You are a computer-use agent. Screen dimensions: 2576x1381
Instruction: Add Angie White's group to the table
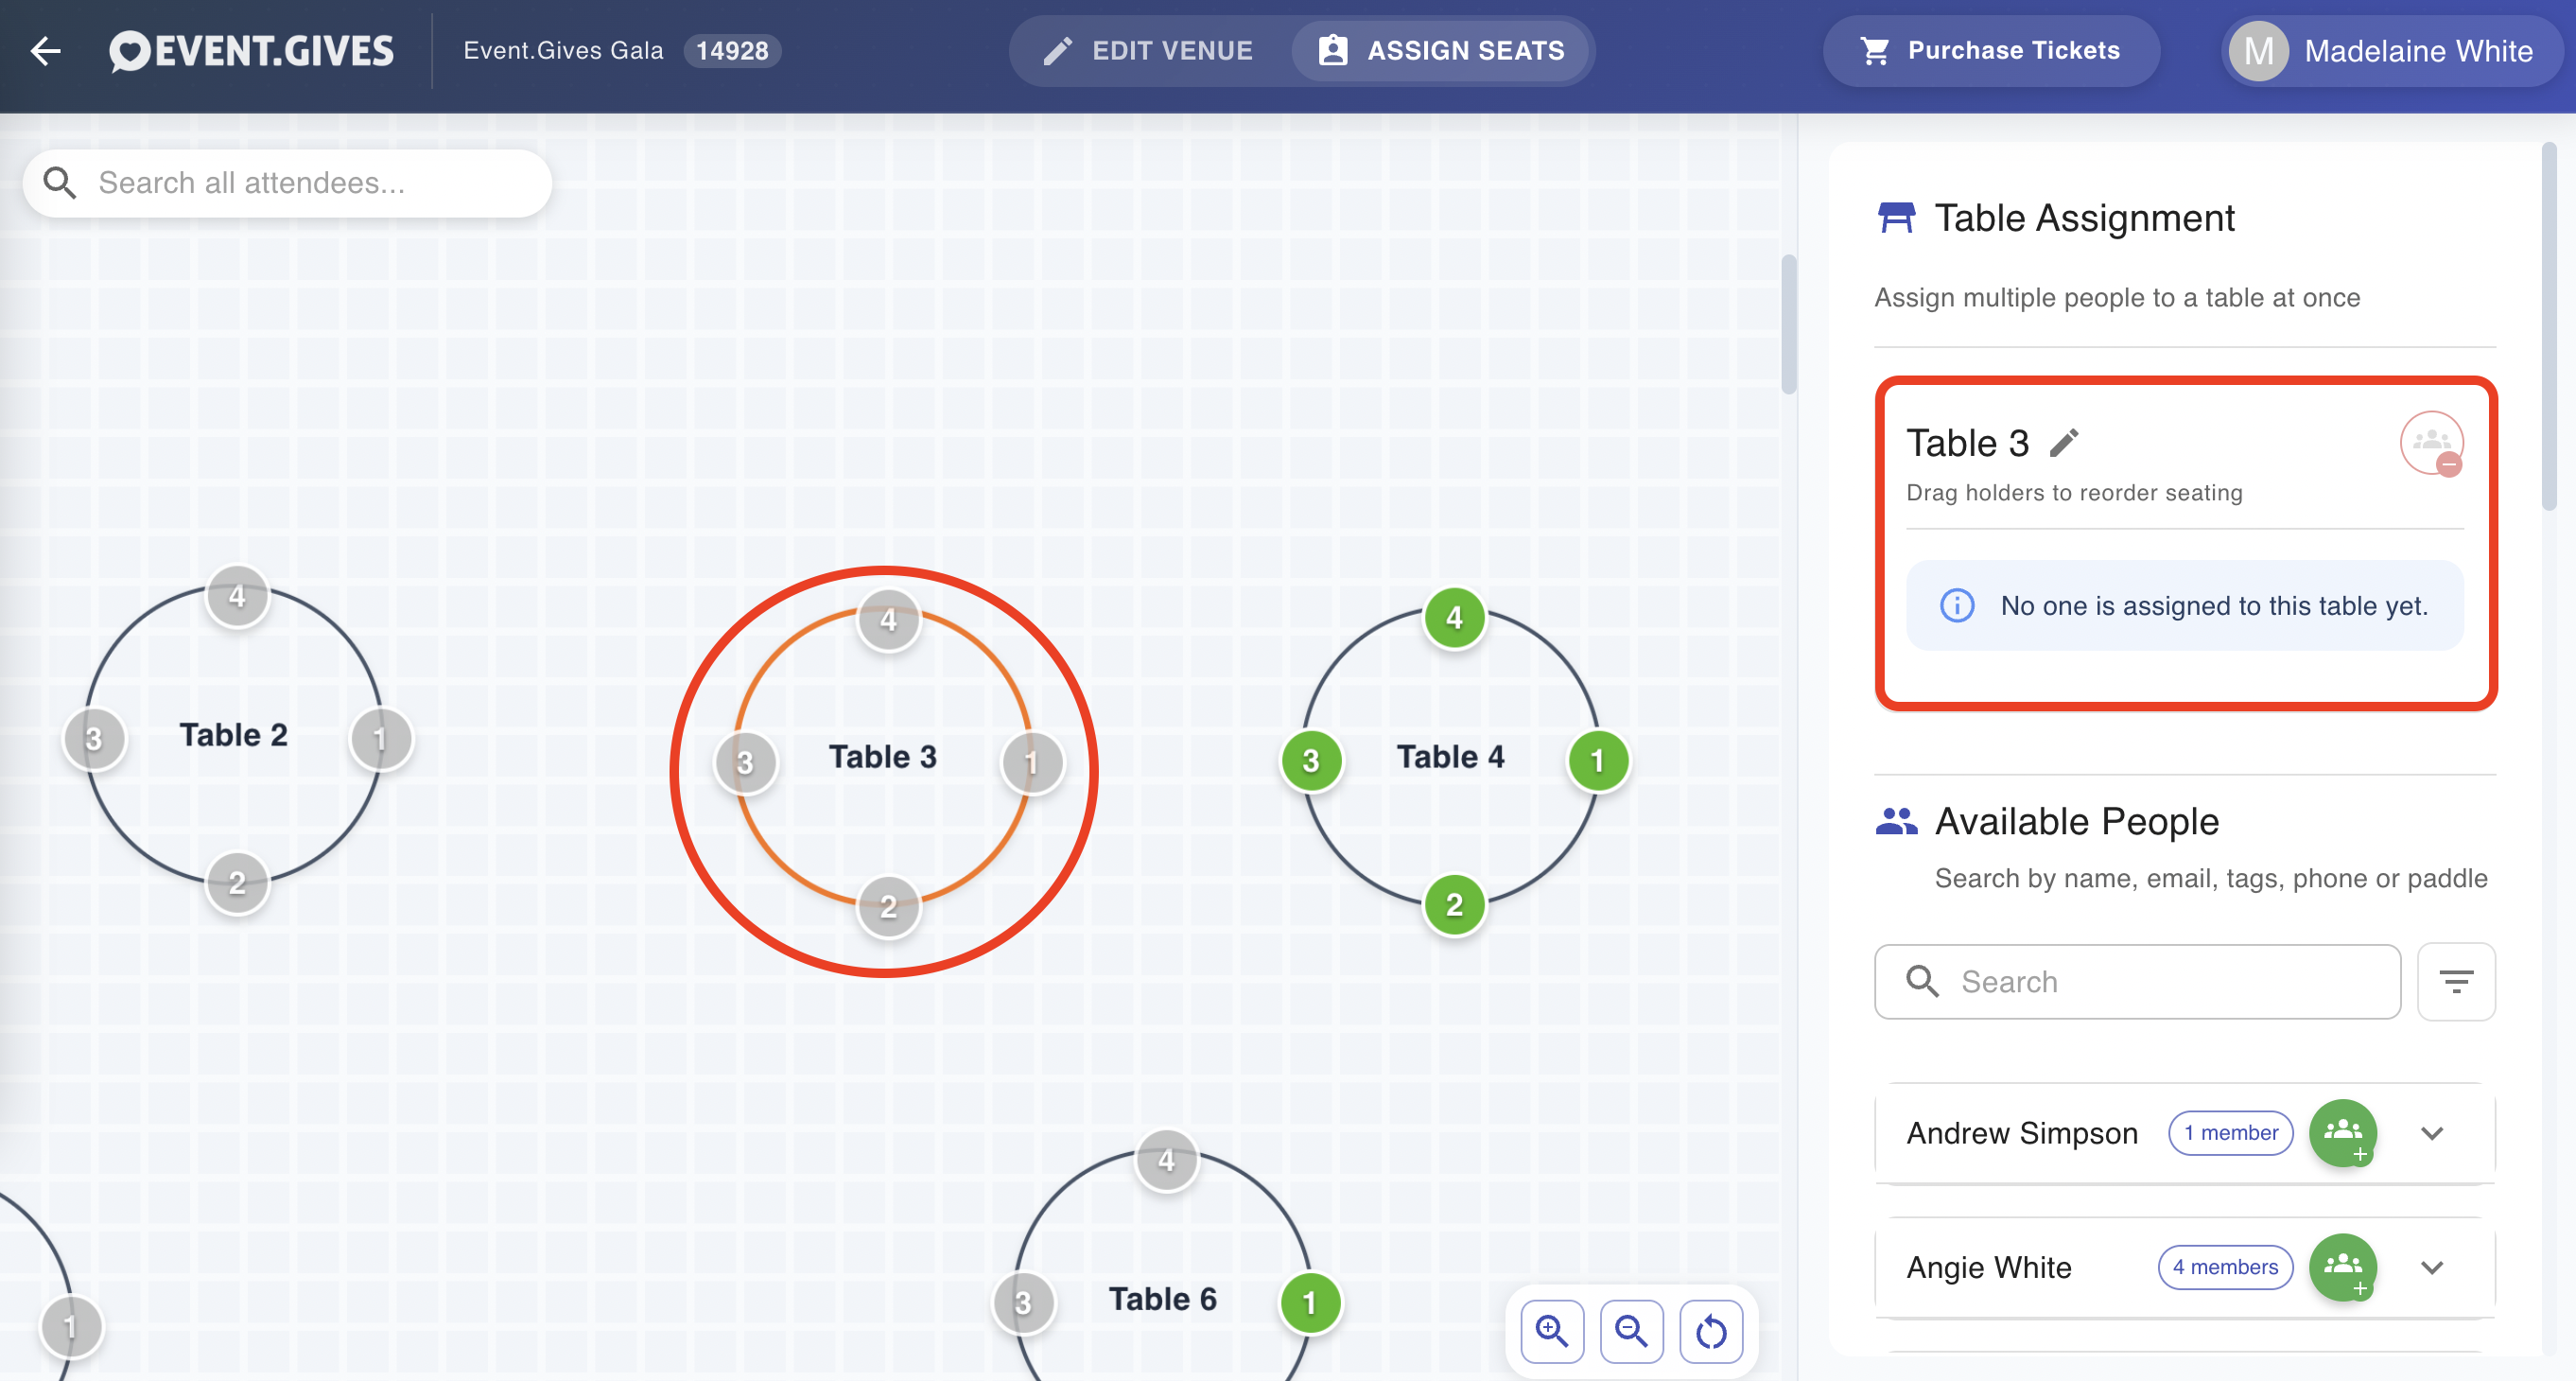(2343, 1267)
